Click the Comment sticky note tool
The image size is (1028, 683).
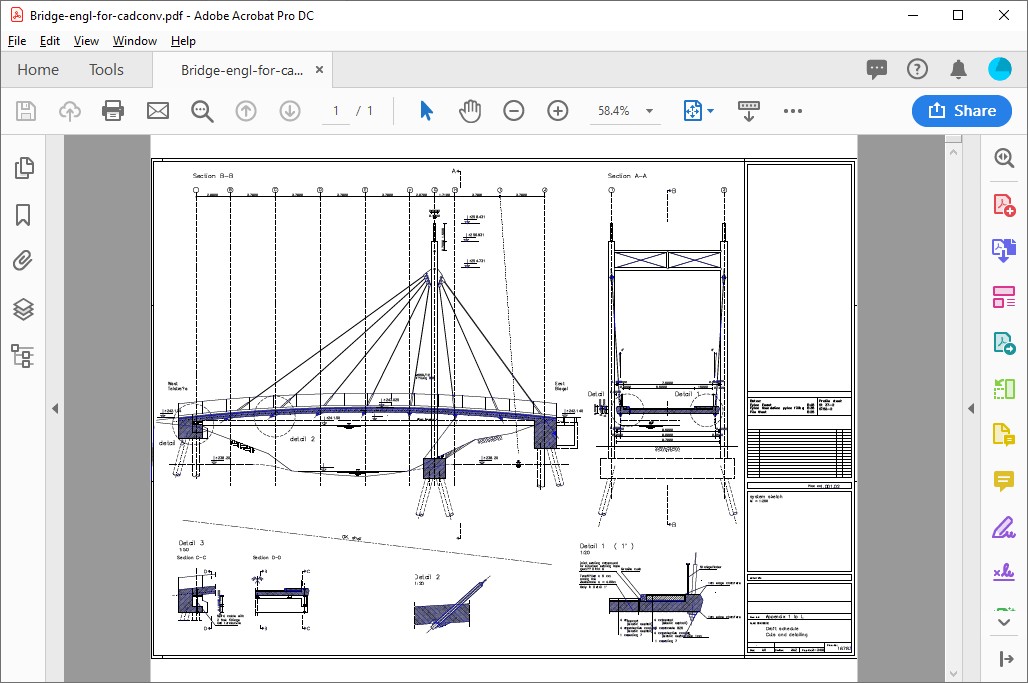click(1004, 481)
